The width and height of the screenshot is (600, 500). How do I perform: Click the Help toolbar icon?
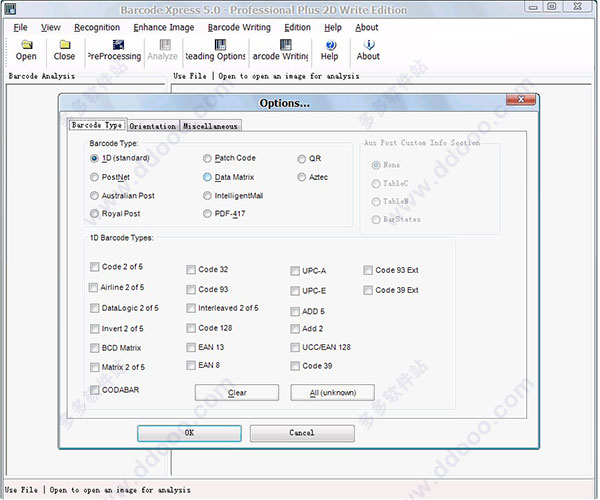tap(329, 50)
